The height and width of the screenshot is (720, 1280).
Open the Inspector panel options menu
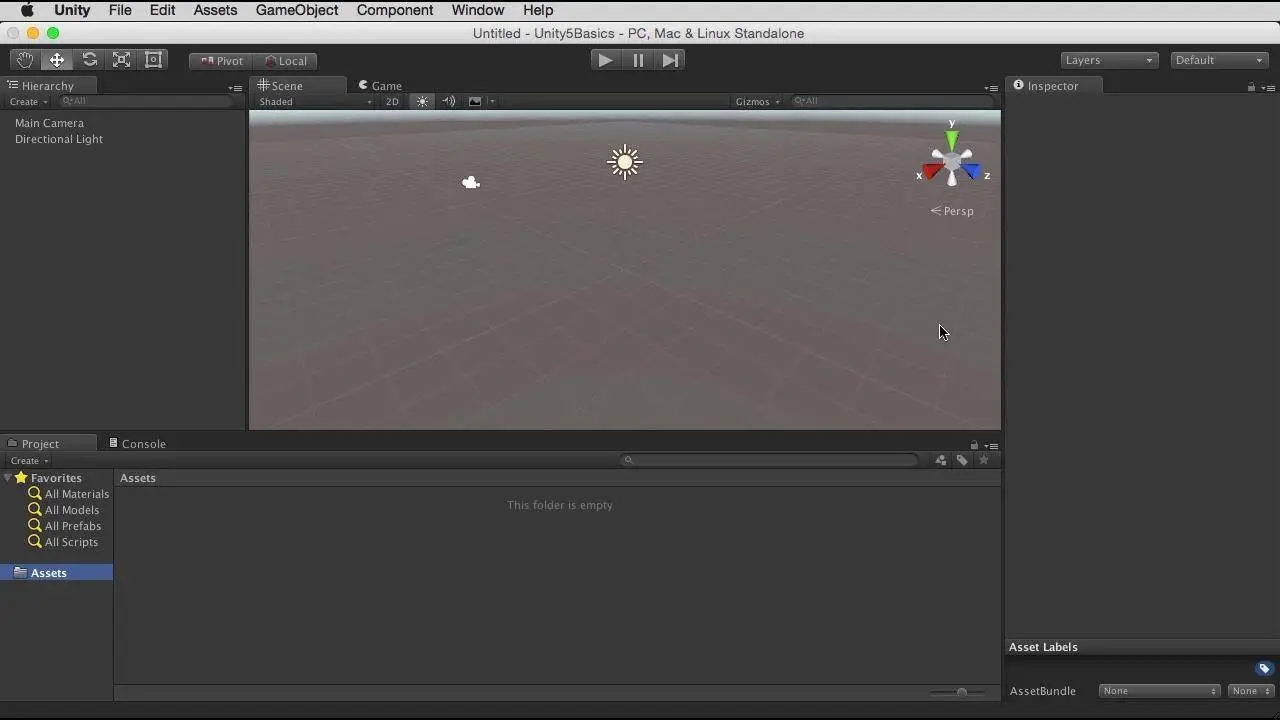pyautogui.click(x=1268, y=88)
